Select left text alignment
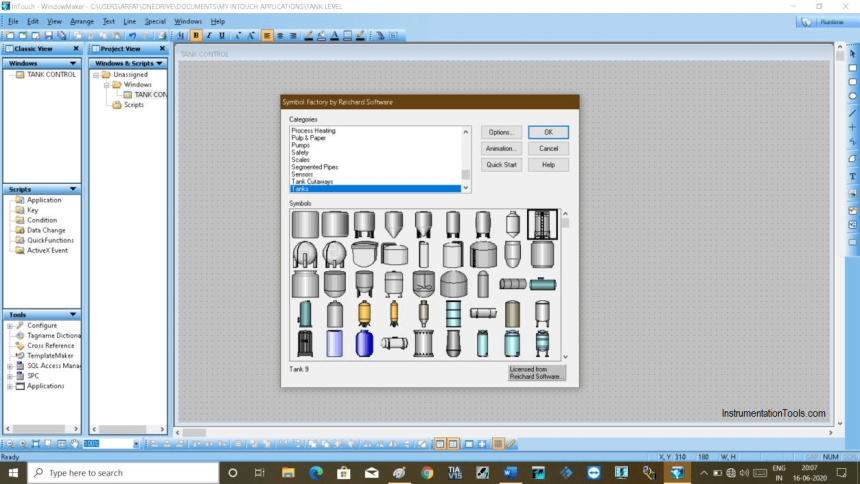This screenshot has height=484, width=860. [267, 36]
